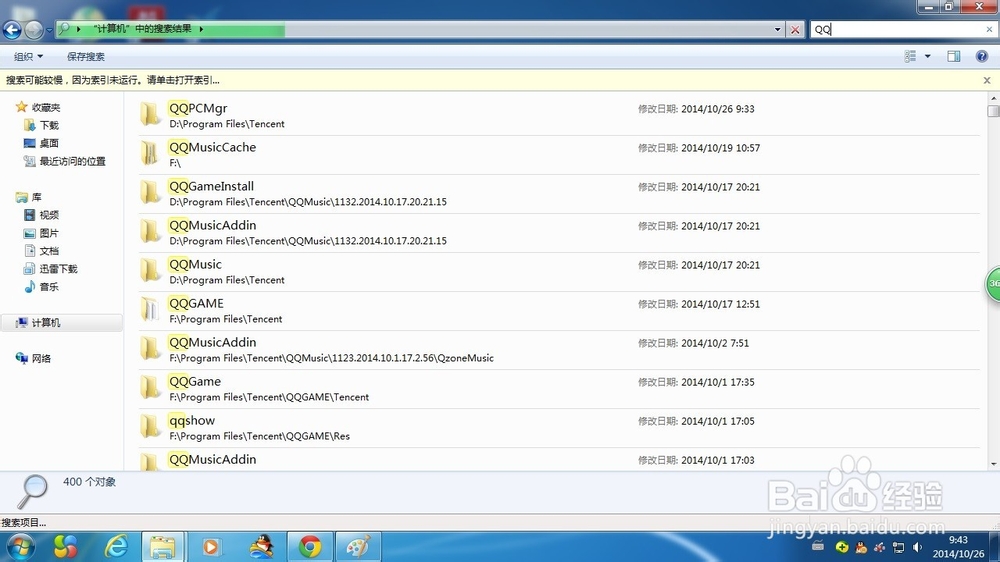The image size is (1000, 562).
Task: Open the 迅雷下载 library
Action: (50, 269)
